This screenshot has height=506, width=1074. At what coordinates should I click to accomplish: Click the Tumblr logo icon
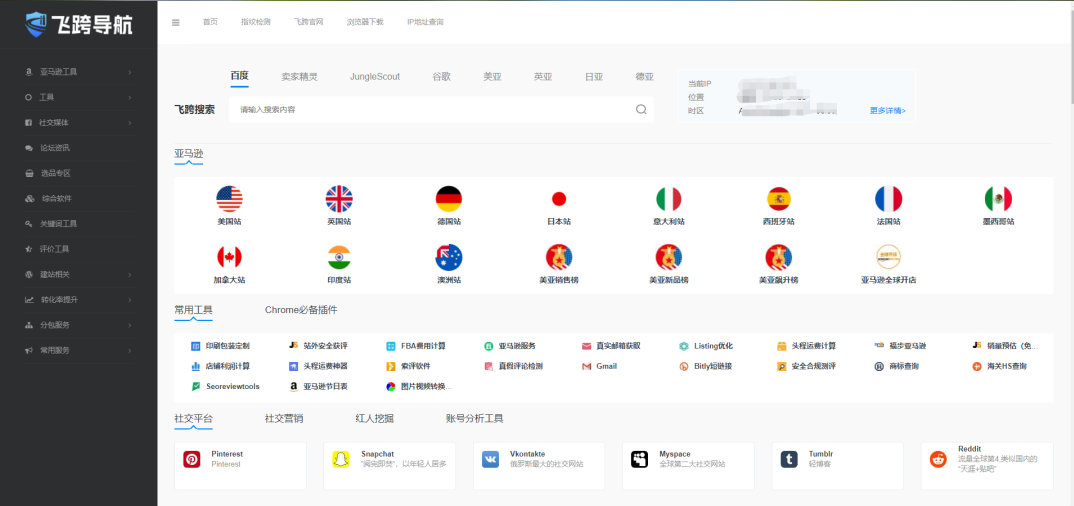coord(789,459)
